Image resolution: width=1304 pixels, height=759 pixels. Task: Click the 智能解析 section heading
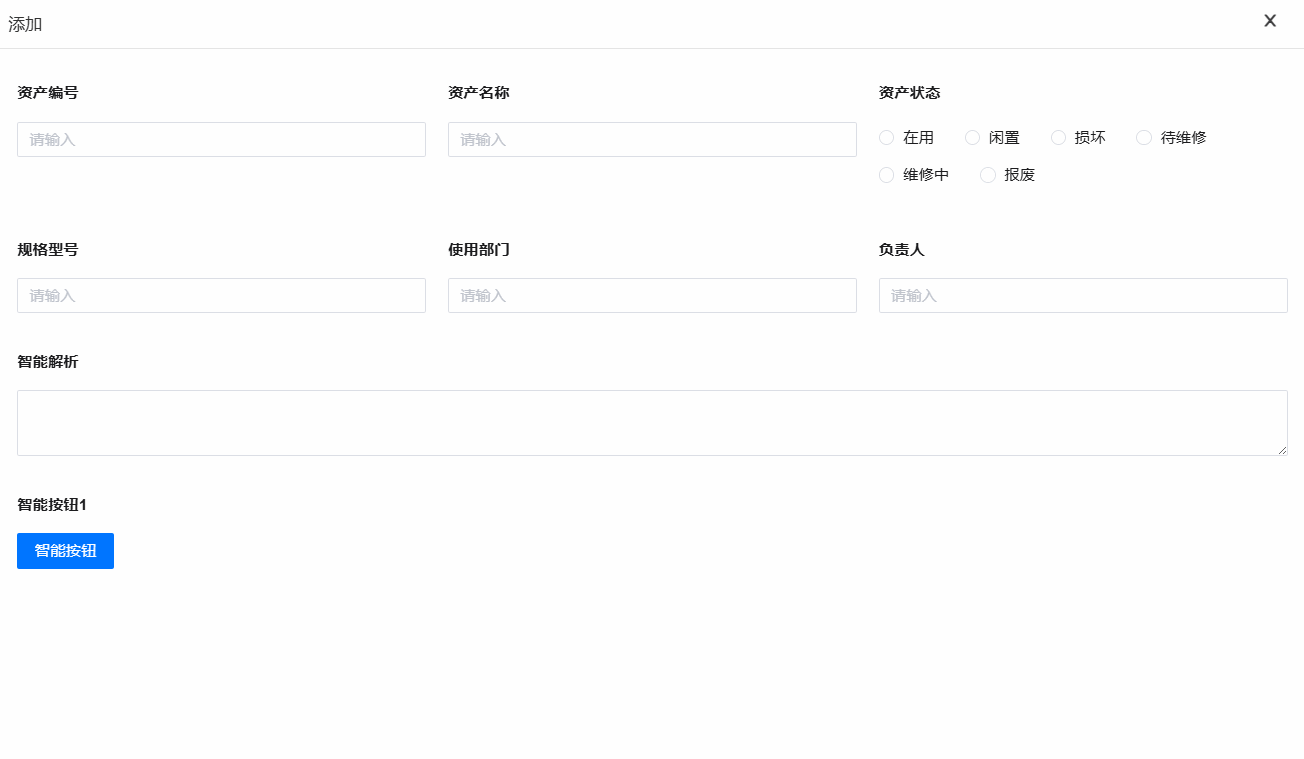click(47, 361)
